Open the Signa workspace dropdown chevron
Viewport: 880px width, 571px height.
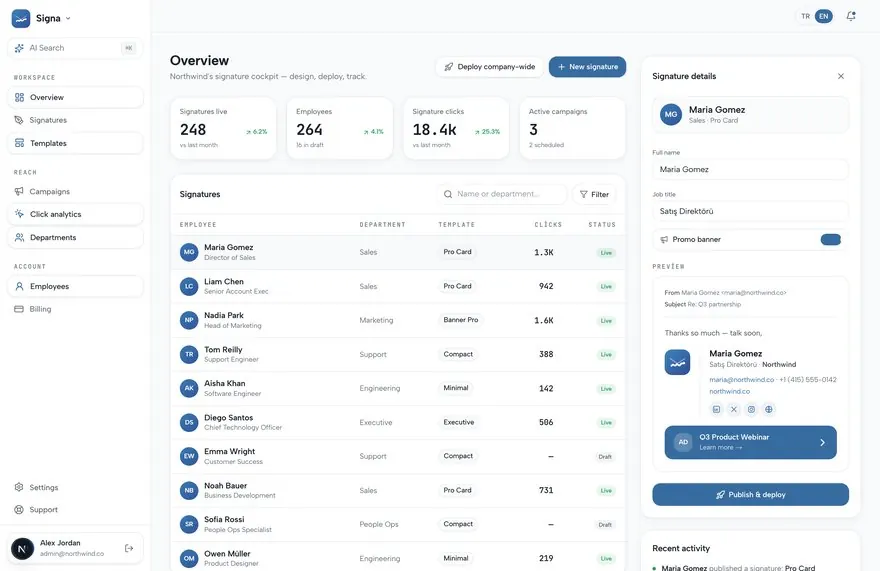[x=68, y=19]
